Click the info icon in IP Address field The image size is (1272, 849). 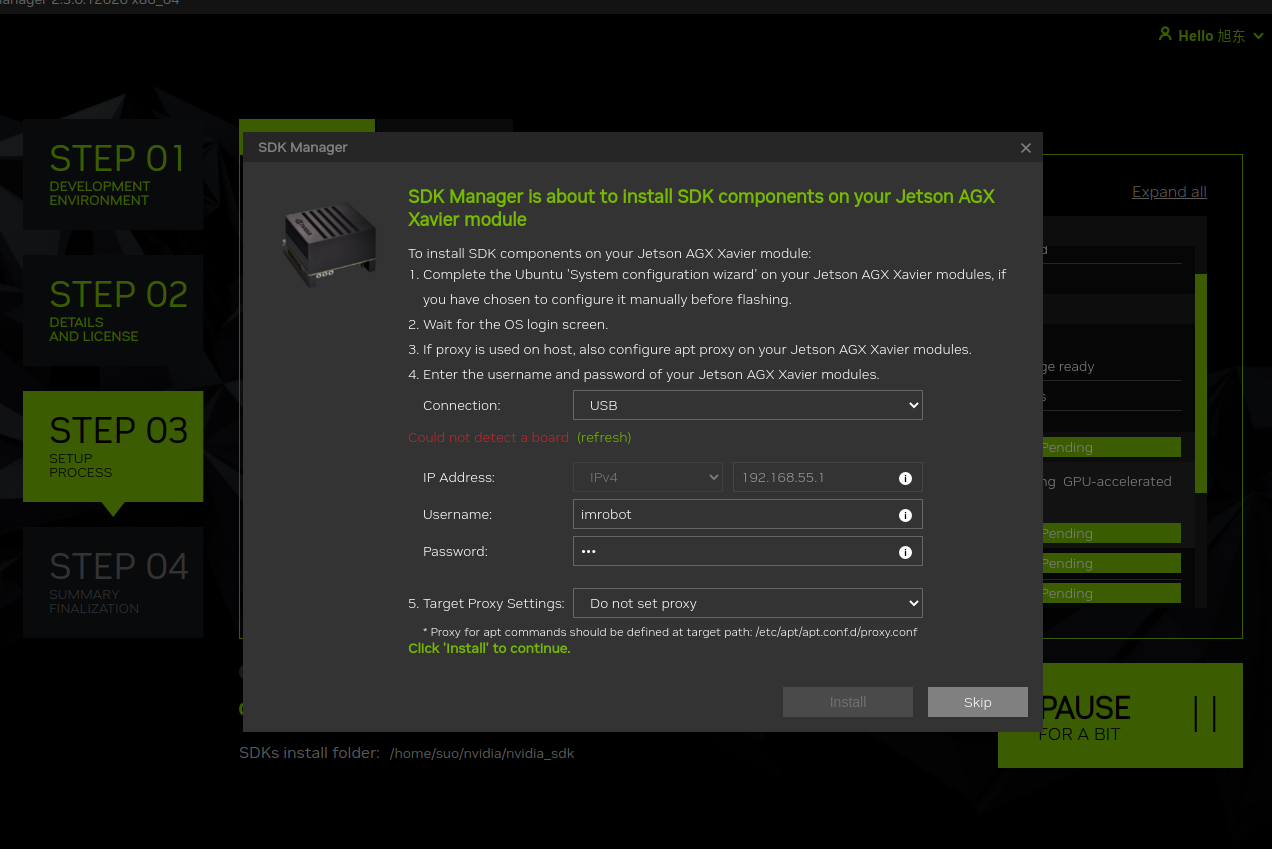click(905, 478)
